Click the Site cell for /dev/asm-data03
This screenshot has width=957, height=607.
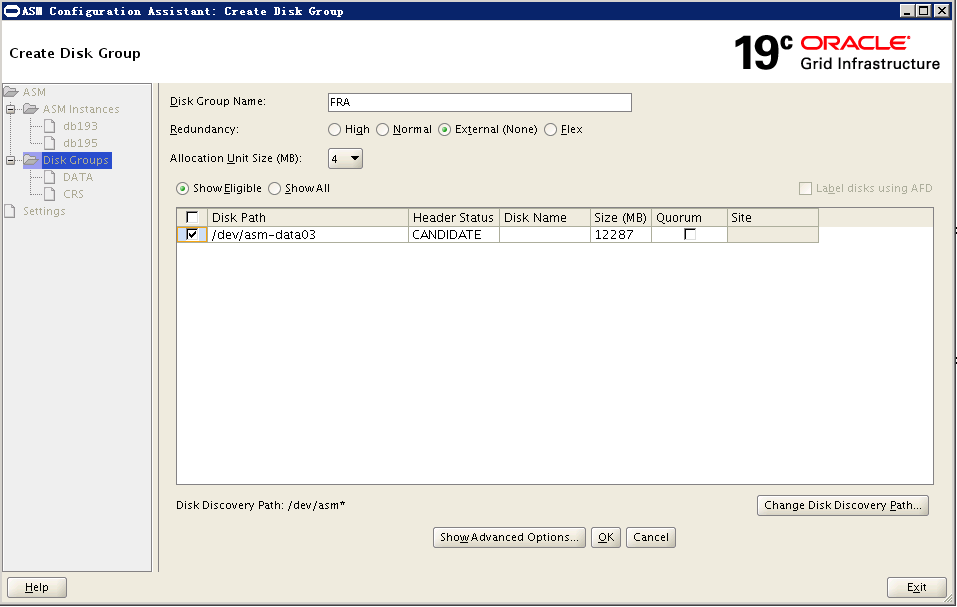[773, 235]
